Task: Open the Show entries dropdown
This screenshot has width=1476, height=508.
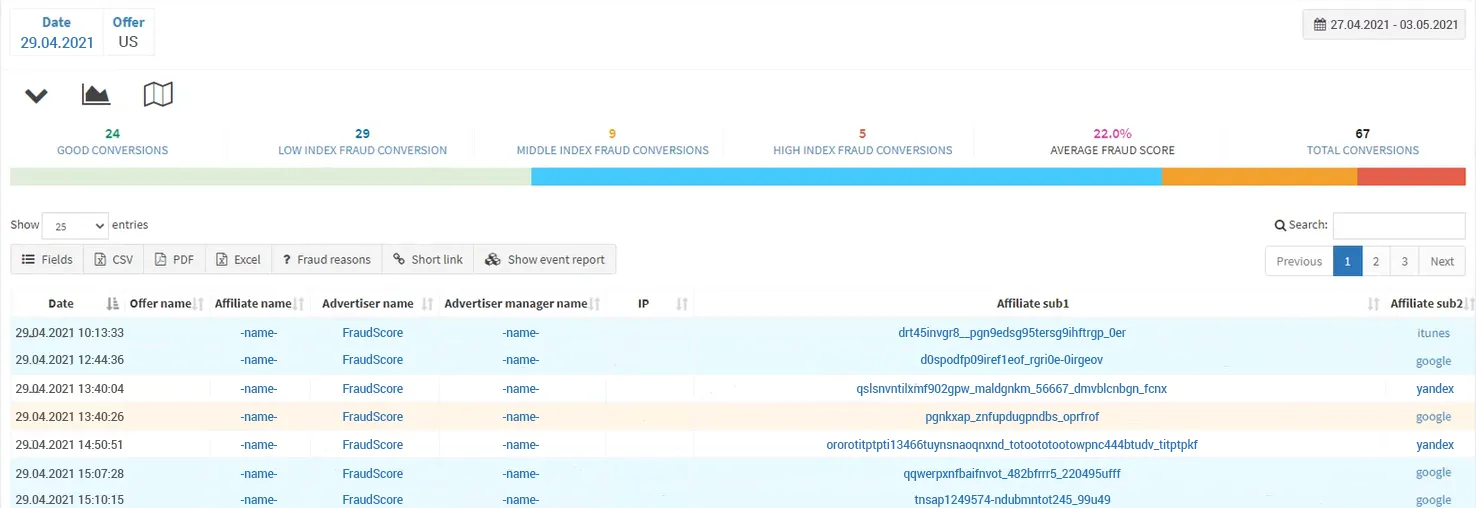Action: click(x=75, y=226)
